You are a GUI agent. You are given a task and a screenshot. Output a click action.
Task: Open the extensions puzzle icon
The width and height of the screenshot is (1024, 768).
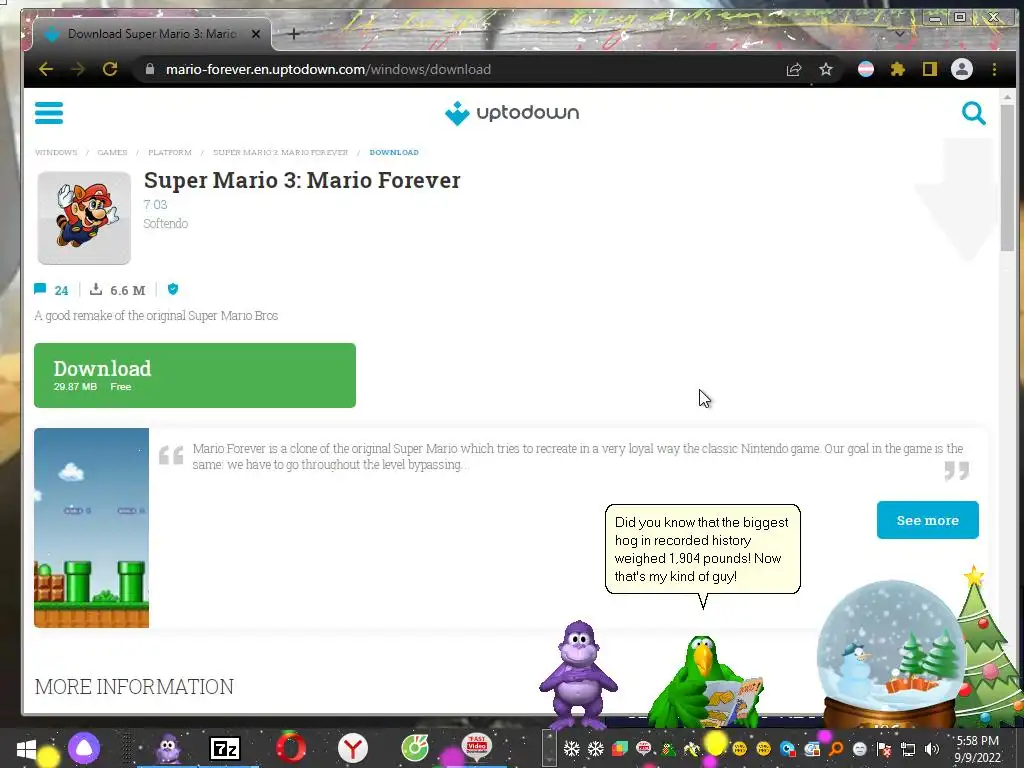point(898,69)
